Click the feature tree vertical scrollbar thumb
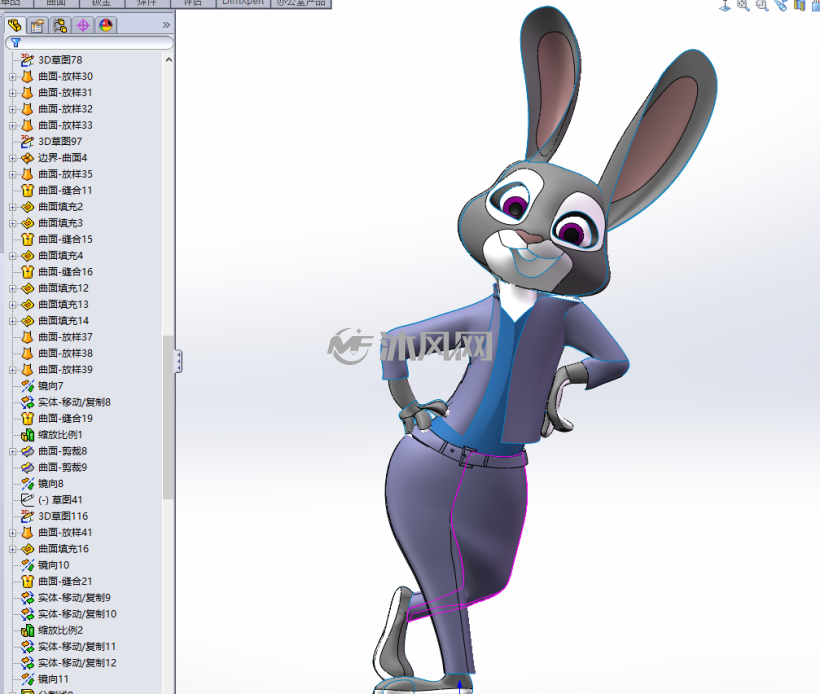Screen dimensions: 820x694 pos(168,417)
